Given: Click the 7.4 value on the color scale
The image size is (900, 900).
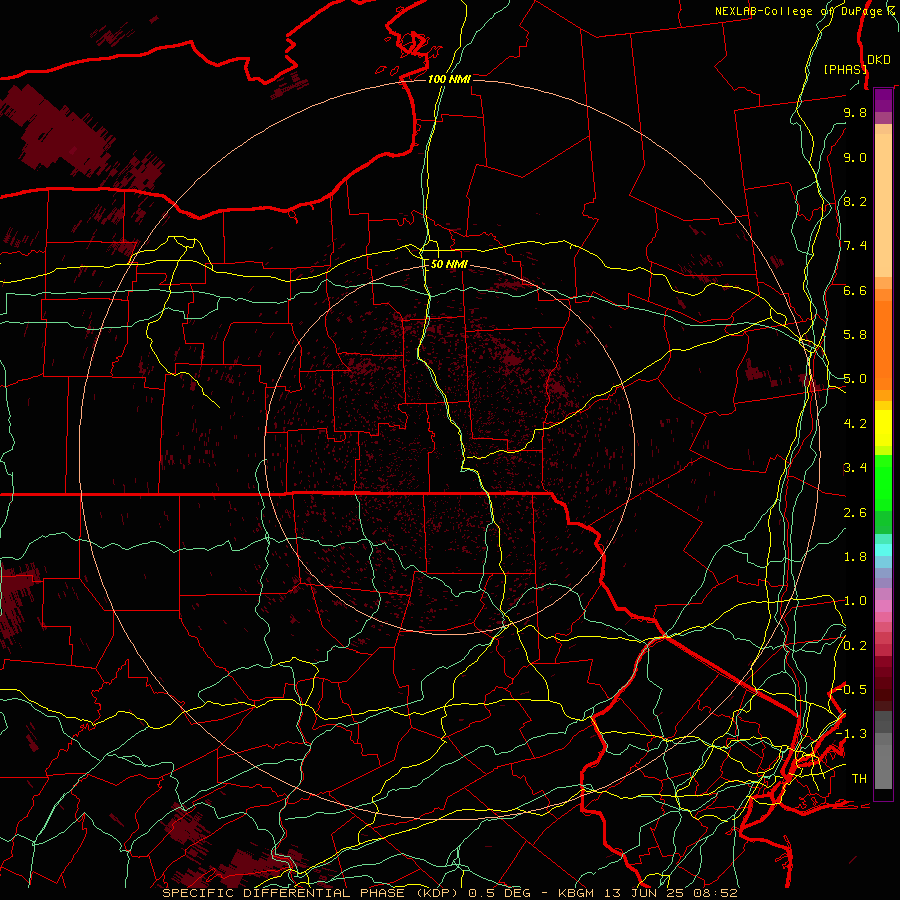Looking at the screenshot, I should pos(855,246).
